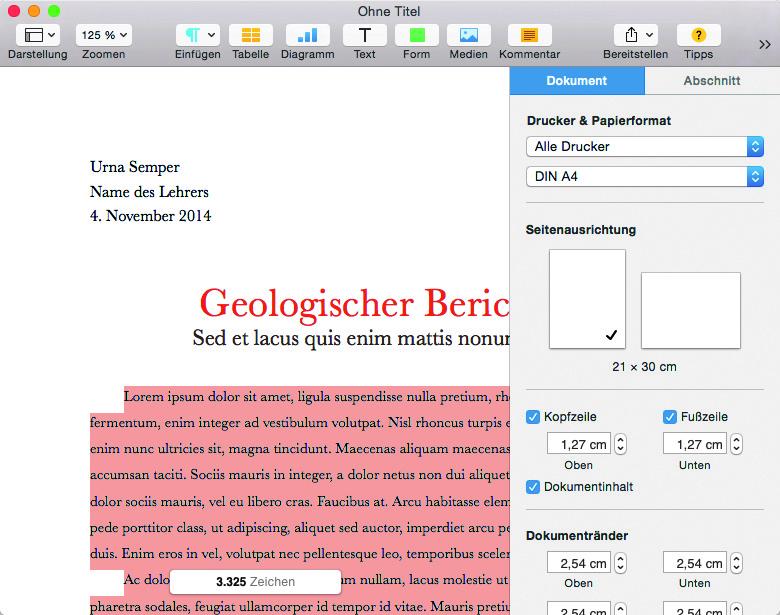Screen dimensions: 780x615
Task: Show more toolbar items via double-chevron
Action: [765, 45]
